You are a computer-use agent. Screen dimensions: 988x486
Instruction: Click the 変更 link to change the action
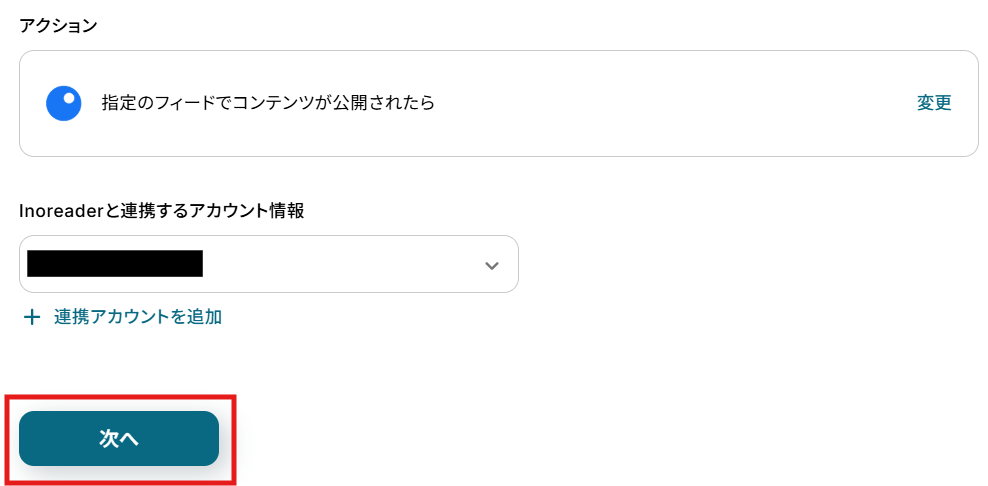click(934, 103)
